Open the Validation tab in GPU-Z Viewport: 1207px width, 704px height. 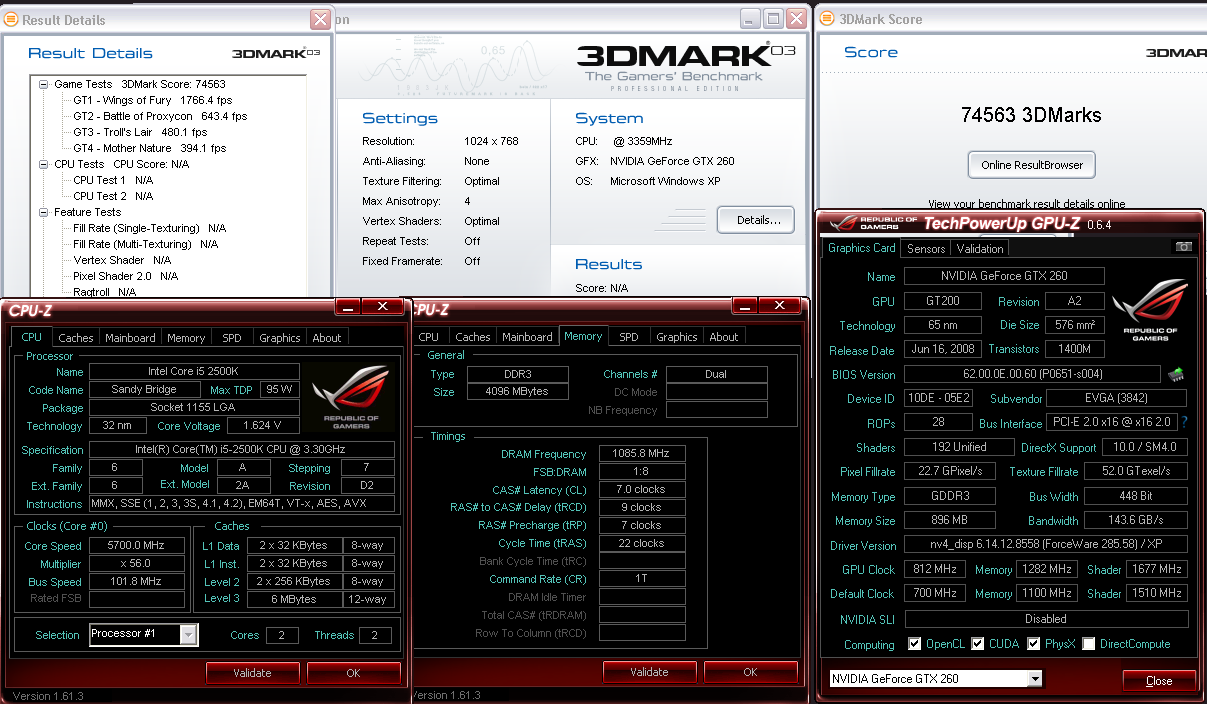click(980, 249)
